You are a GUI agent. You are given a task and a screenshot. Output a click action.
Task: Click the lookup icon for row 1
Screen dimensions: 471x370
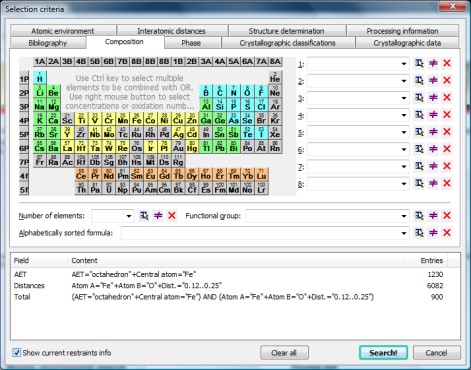click(x=419, y=63)
